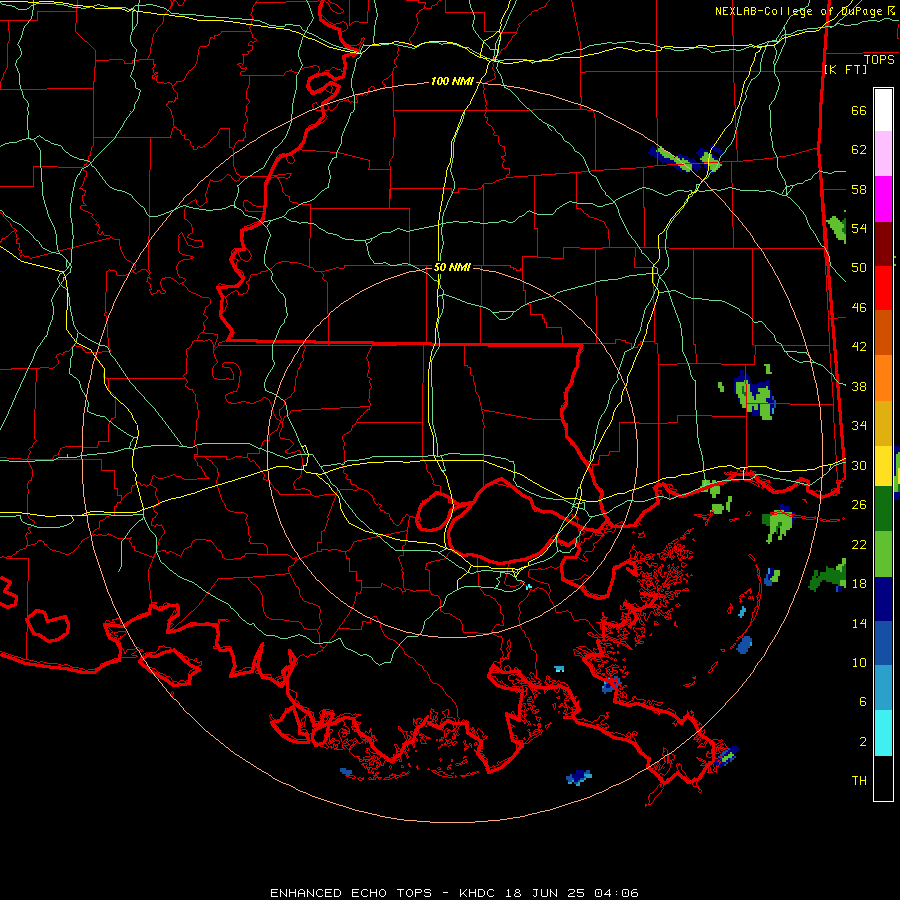900x900 pixels.
Task: Click the TH threshold legend label
Action: click(859, 781)
